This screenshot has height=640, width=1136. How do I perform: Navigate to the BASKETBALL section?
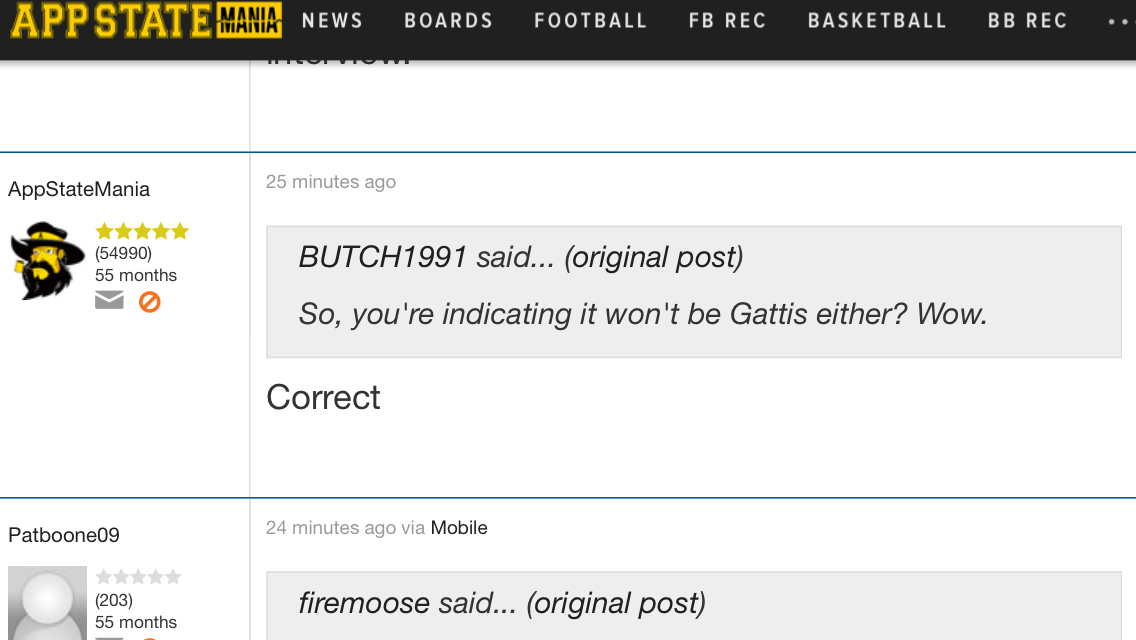click(x=876, y=21)
